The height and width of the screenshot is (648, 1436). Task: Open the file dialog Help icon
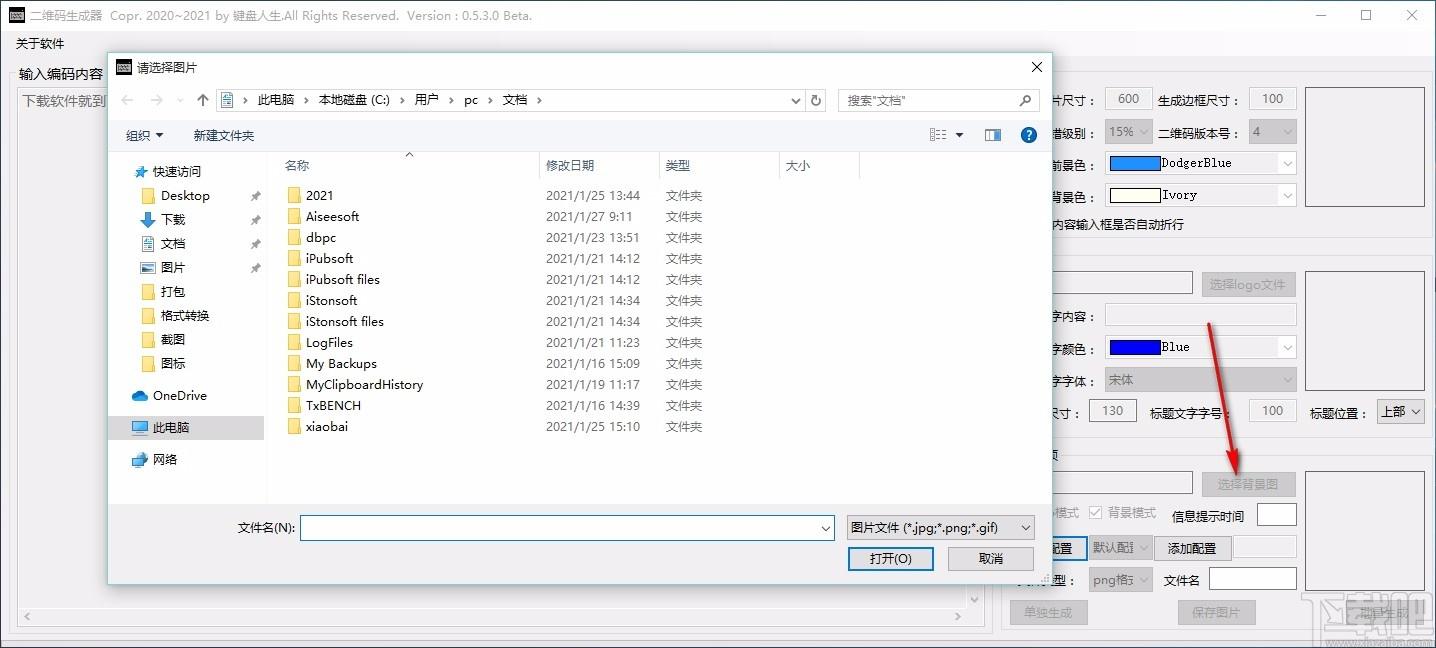[x=1028, y=135]
